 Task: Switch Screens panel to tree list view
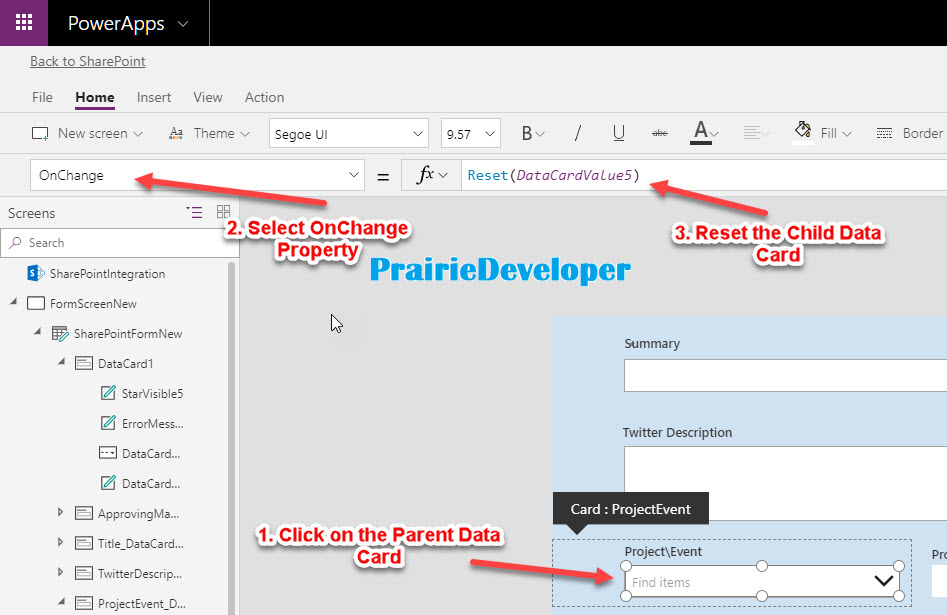[194, 212]
